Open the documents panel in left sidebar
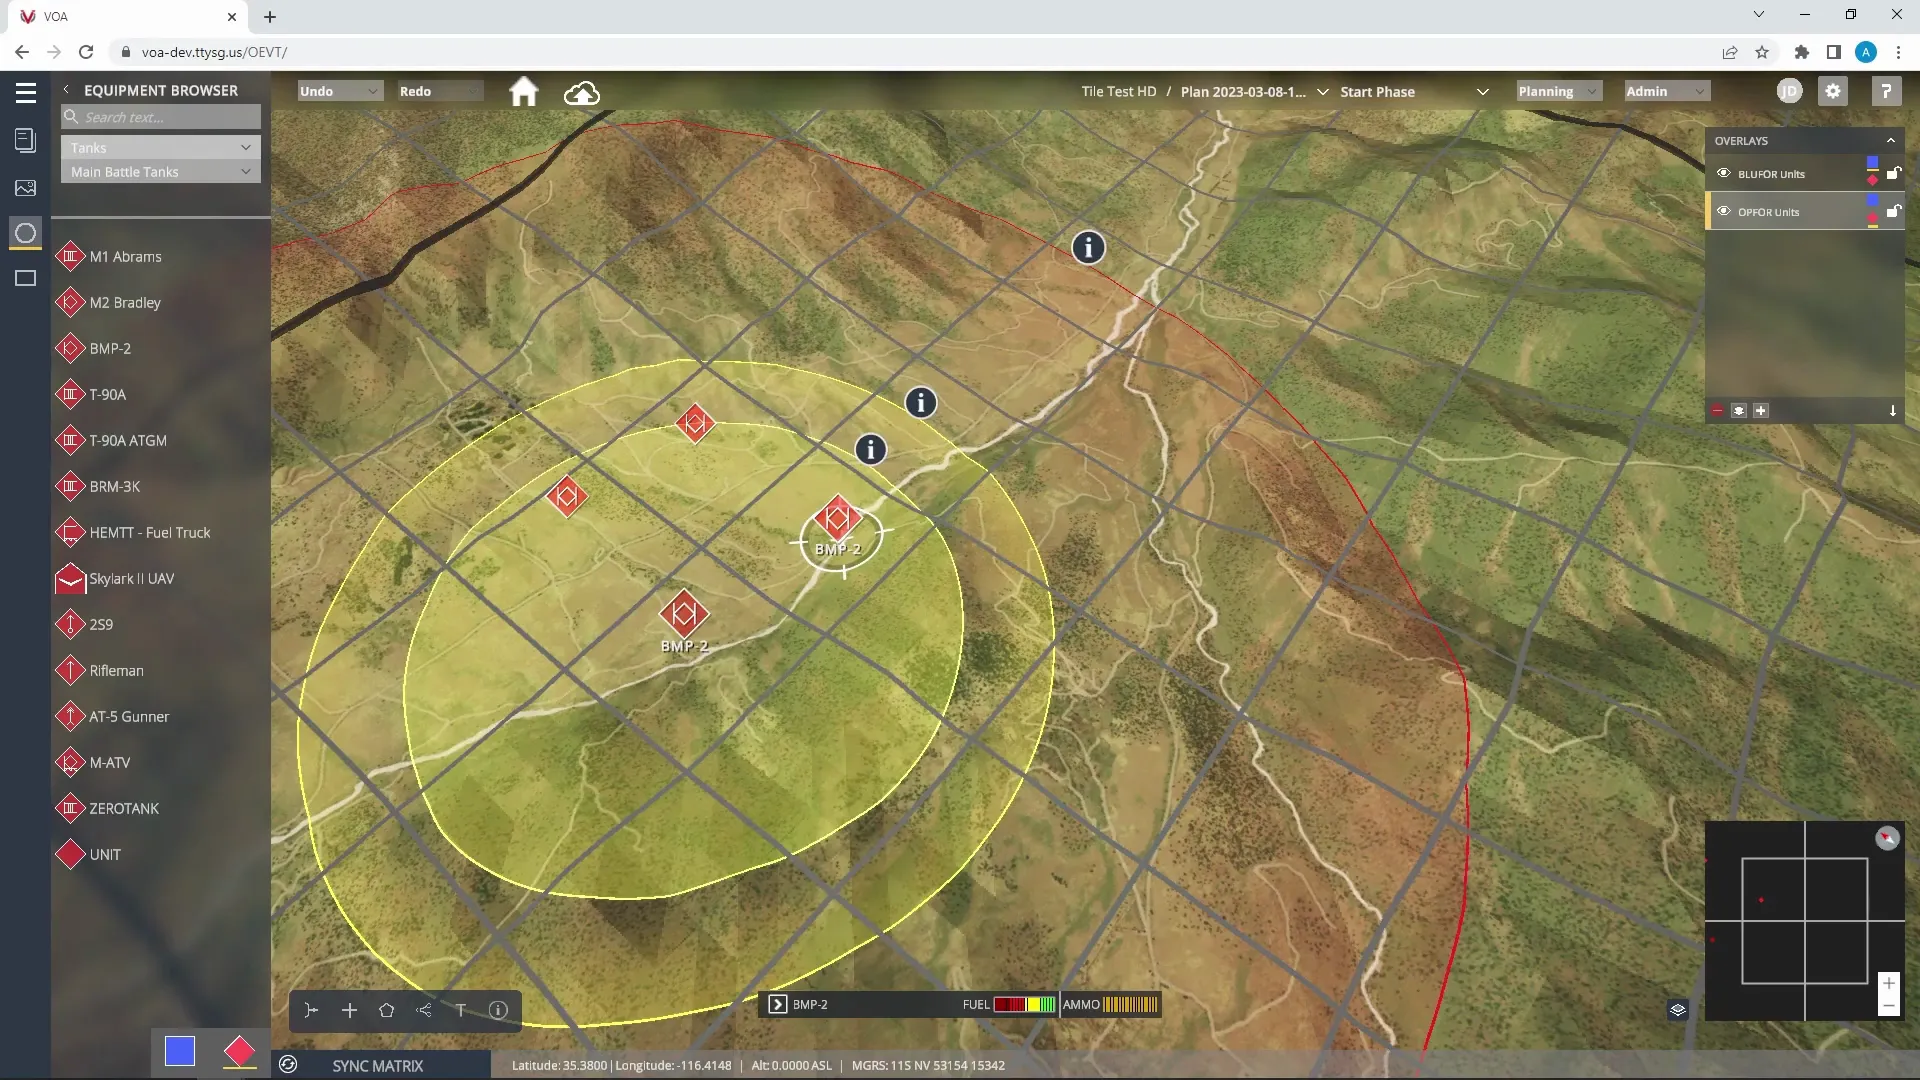The image size is (1920, 1080). coord(25,140)
